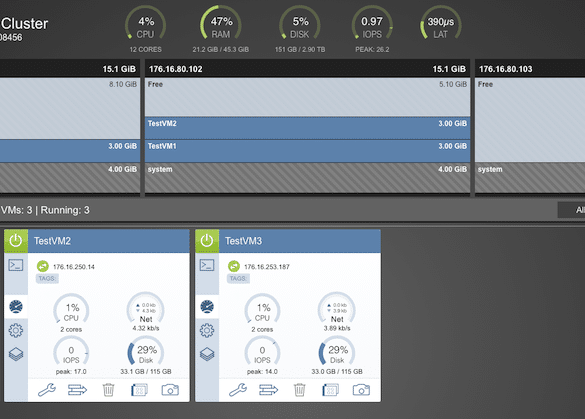Click IP address 176.16.250.14

coord(73,267)
